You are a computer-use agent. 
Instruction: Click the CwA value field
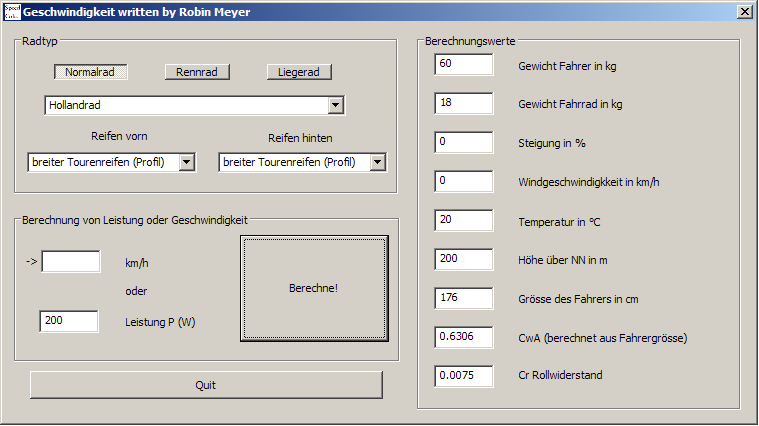pyautogui.click(x=464, y=338)
